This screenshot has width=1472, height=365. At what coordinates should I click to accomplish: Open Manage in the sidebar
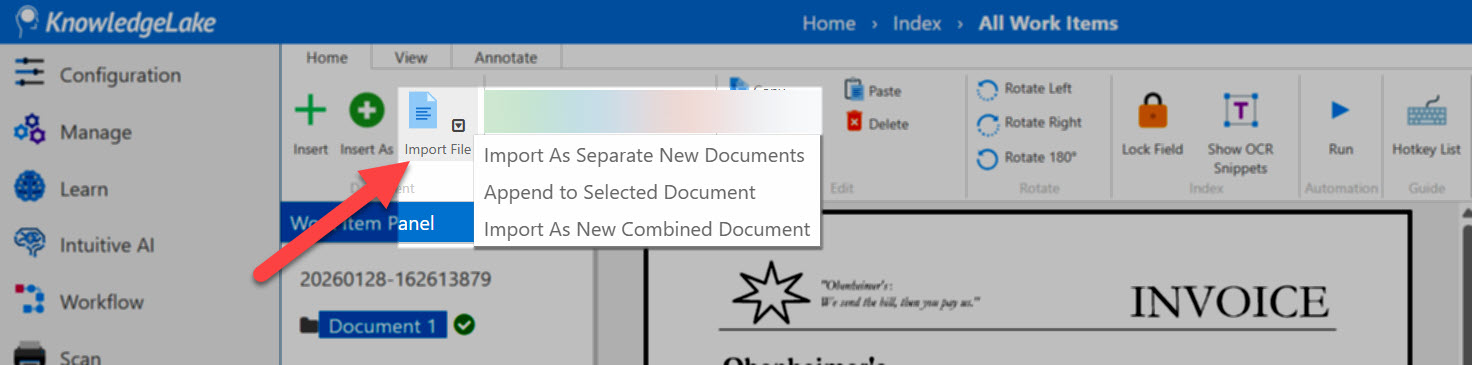[x=73, y=132]
